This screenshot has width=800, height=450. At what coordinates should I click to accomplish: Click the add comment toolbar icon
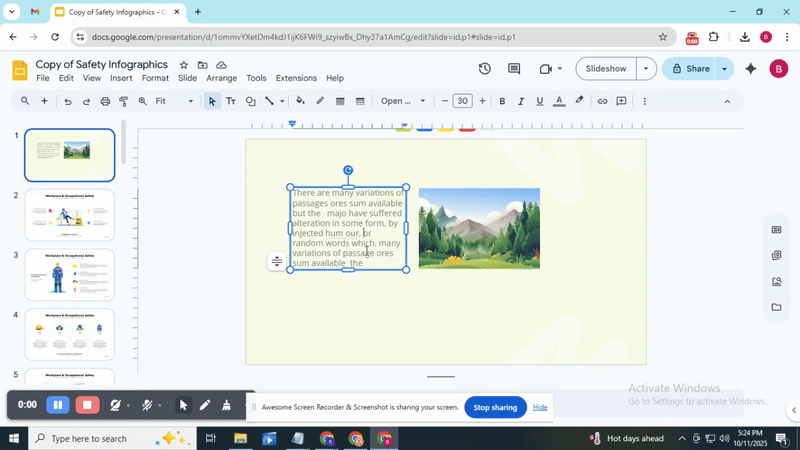(621, 101)
